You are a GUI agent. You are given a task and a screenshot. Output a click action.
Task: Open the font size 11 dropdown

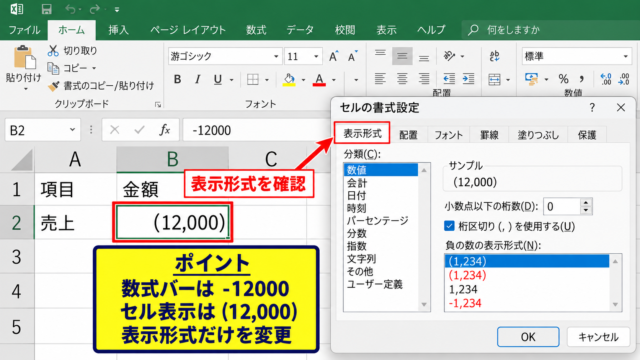pyautogui.click(x=316, y=56)
